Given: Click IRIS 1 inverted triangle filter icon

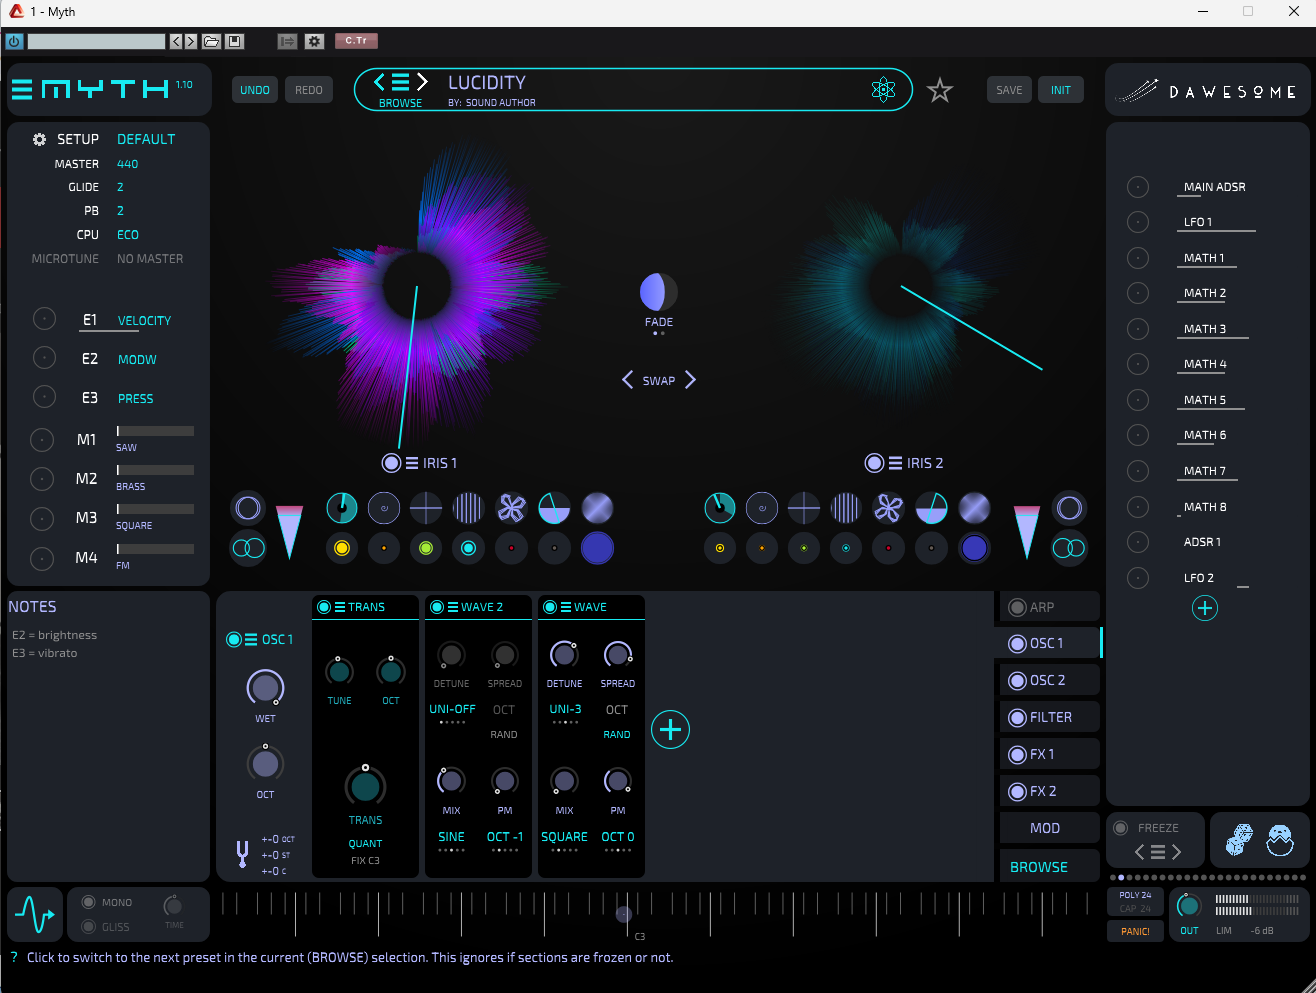Looking at the screenshot, I should (289, 531).
